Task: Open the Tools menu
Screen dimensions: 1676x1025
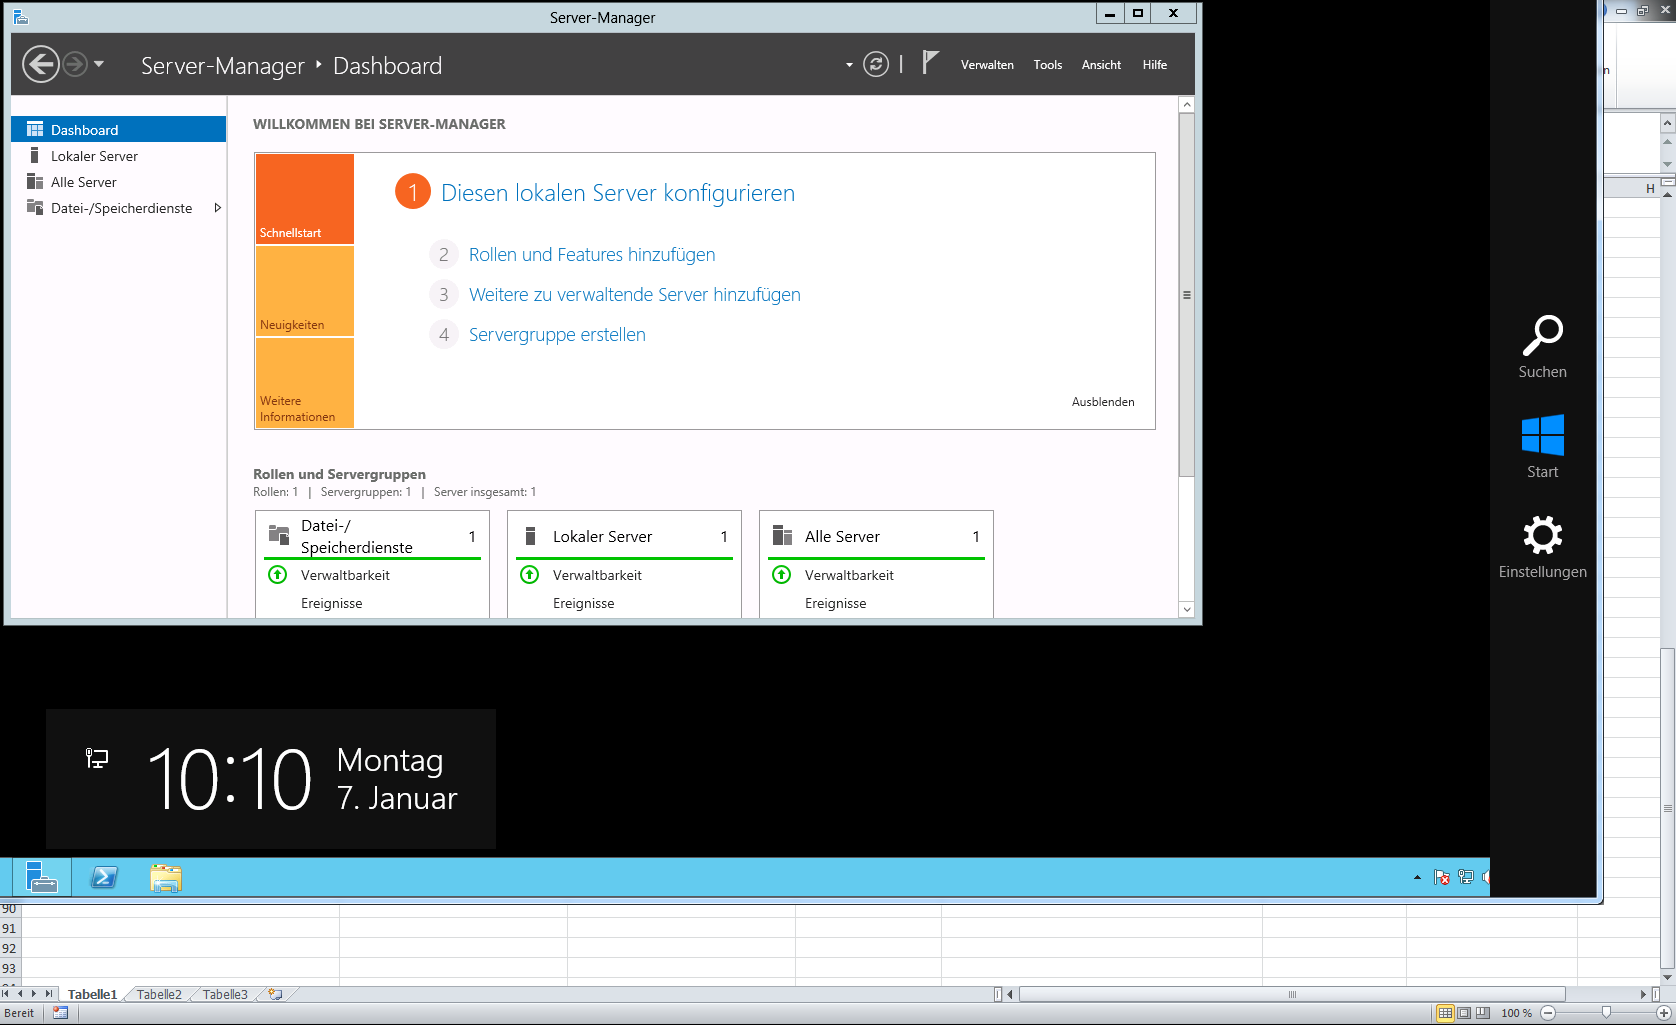Action: (1048, 65)
